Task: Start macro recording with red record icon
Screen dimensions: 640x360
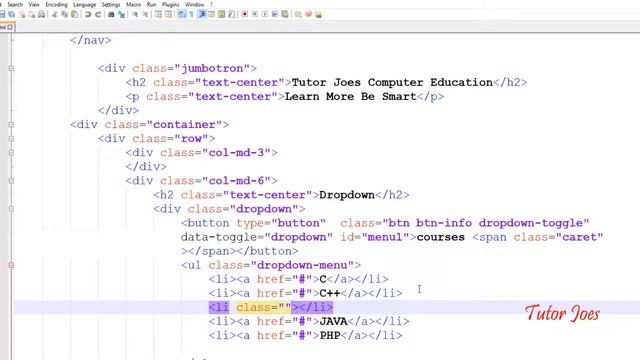Action: point(244,14)
